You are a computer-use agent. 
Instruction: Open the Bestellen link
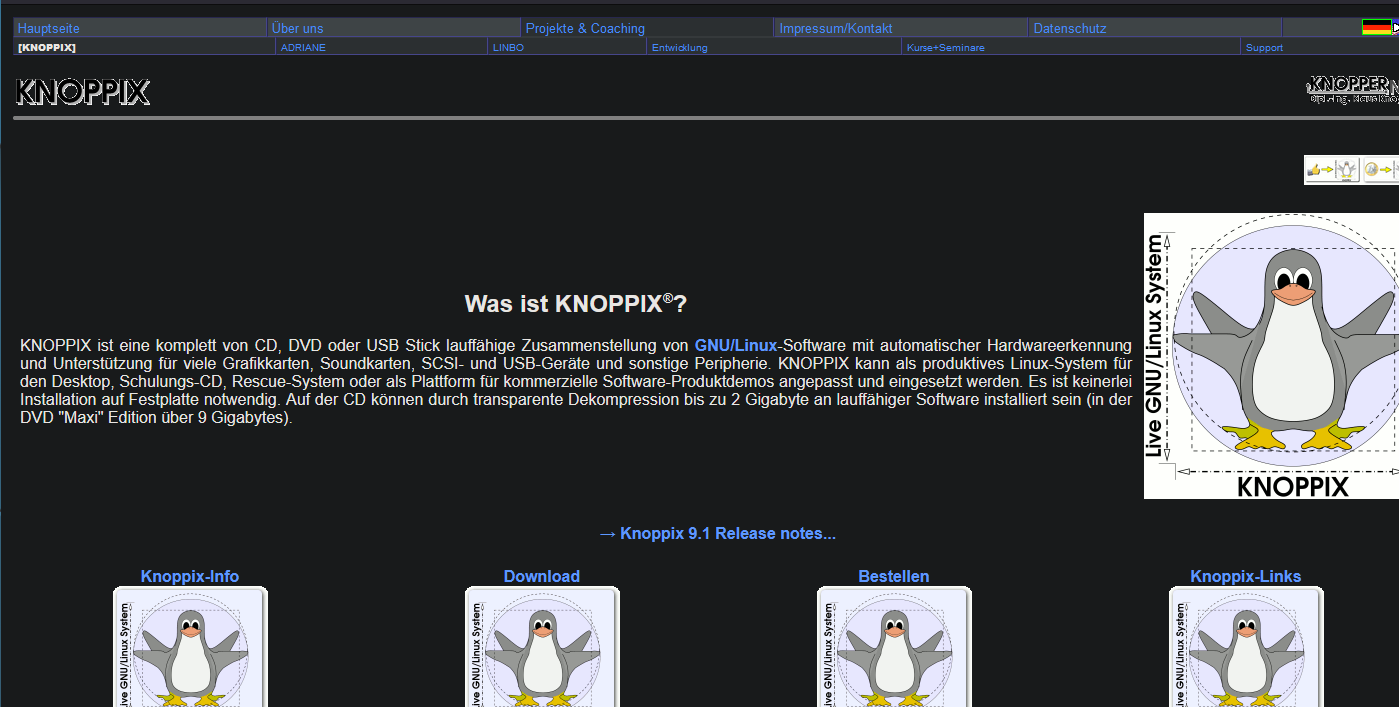(894, 576)
